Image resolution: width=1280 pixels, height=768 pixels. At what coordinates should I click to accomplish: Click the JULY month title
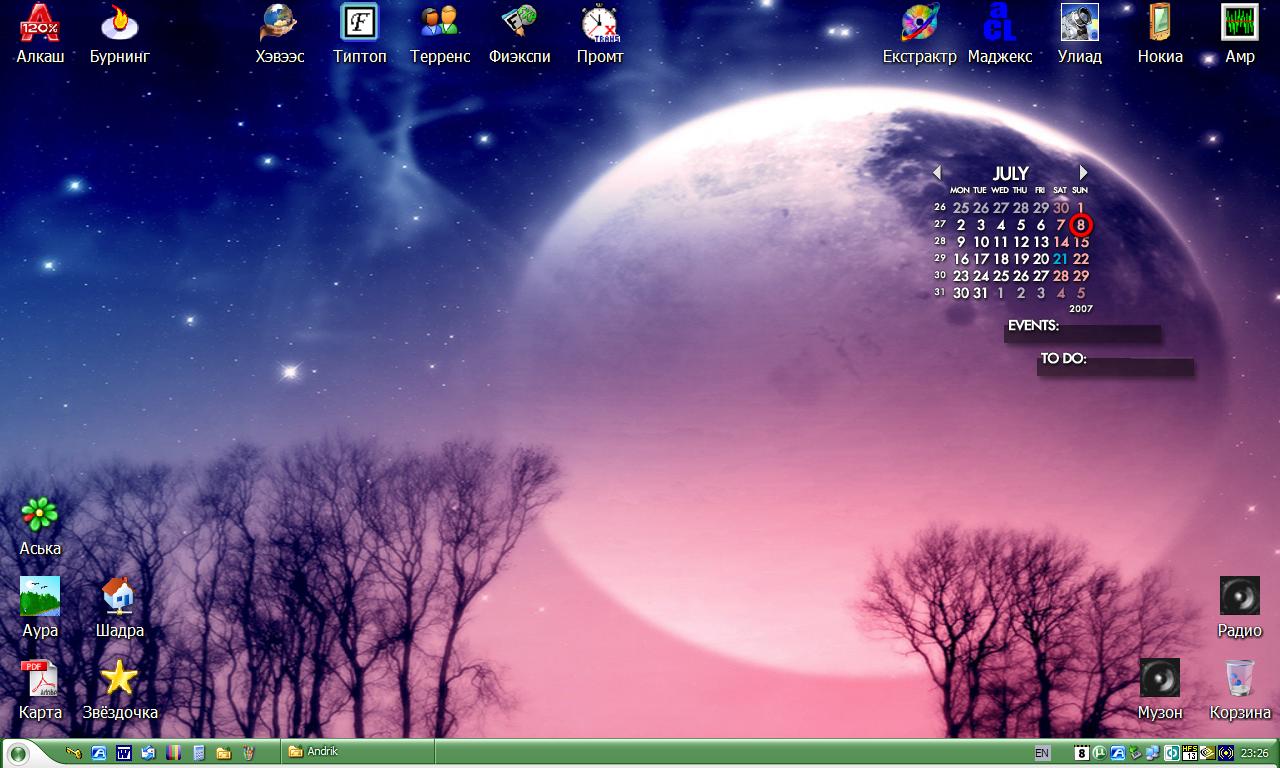point(1010,173)
